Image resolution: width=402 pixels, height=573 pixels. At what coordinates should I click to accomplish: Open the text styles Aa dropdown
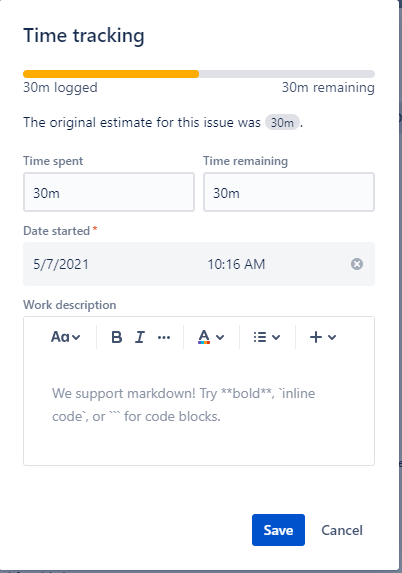click(x=65, y=337)
